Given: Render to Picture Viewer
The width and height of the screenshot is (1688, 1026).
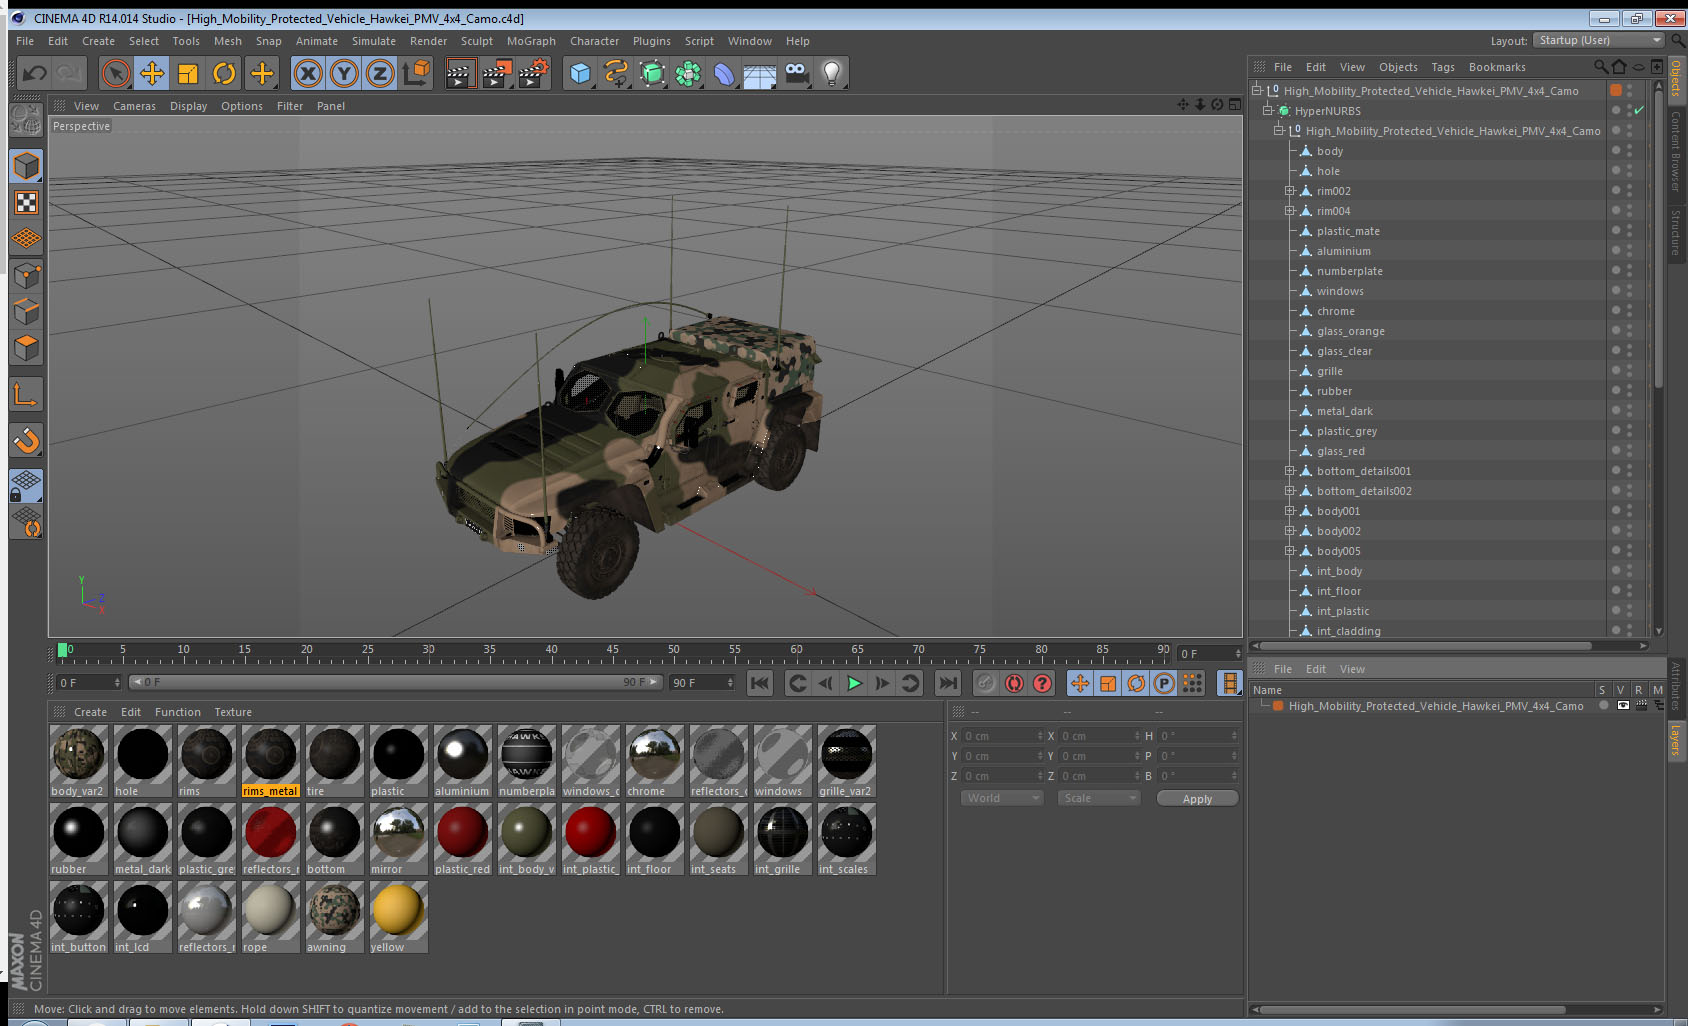Looking at the screenshot, I should [x=496, y=73].
